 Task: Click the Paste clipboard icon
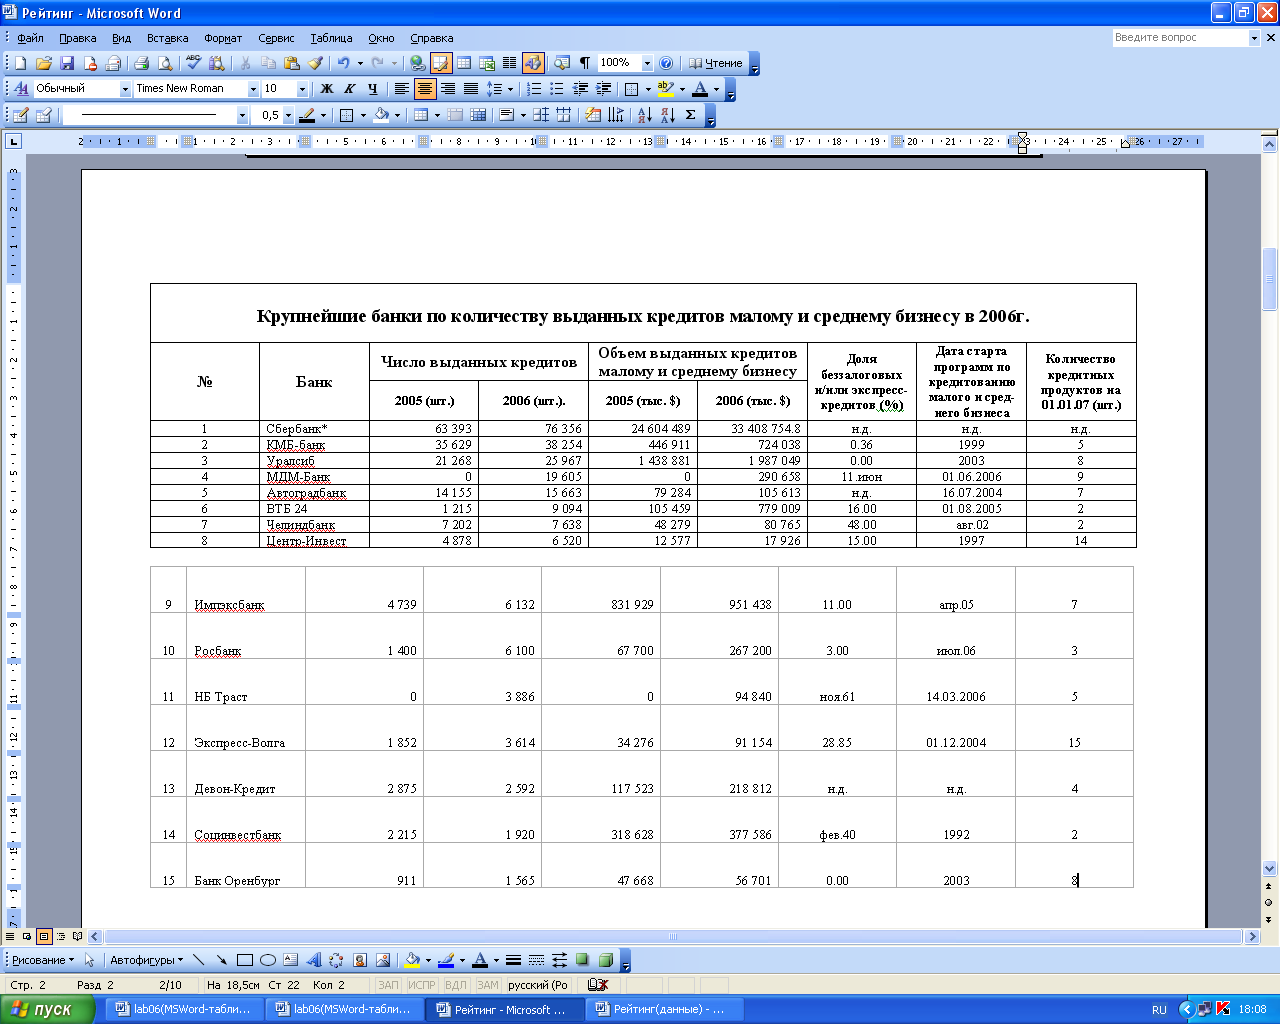(291, 63)
